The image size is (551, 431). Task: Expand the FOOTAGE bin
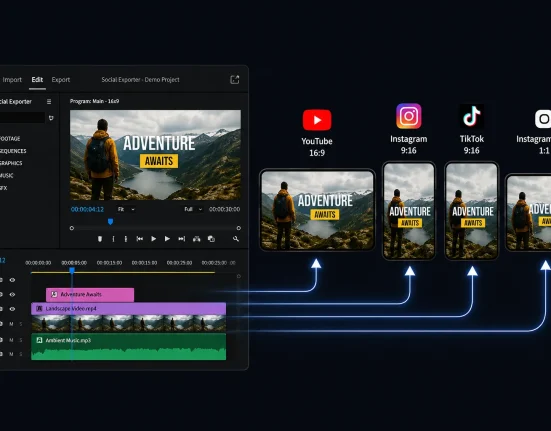pos(10,139)
